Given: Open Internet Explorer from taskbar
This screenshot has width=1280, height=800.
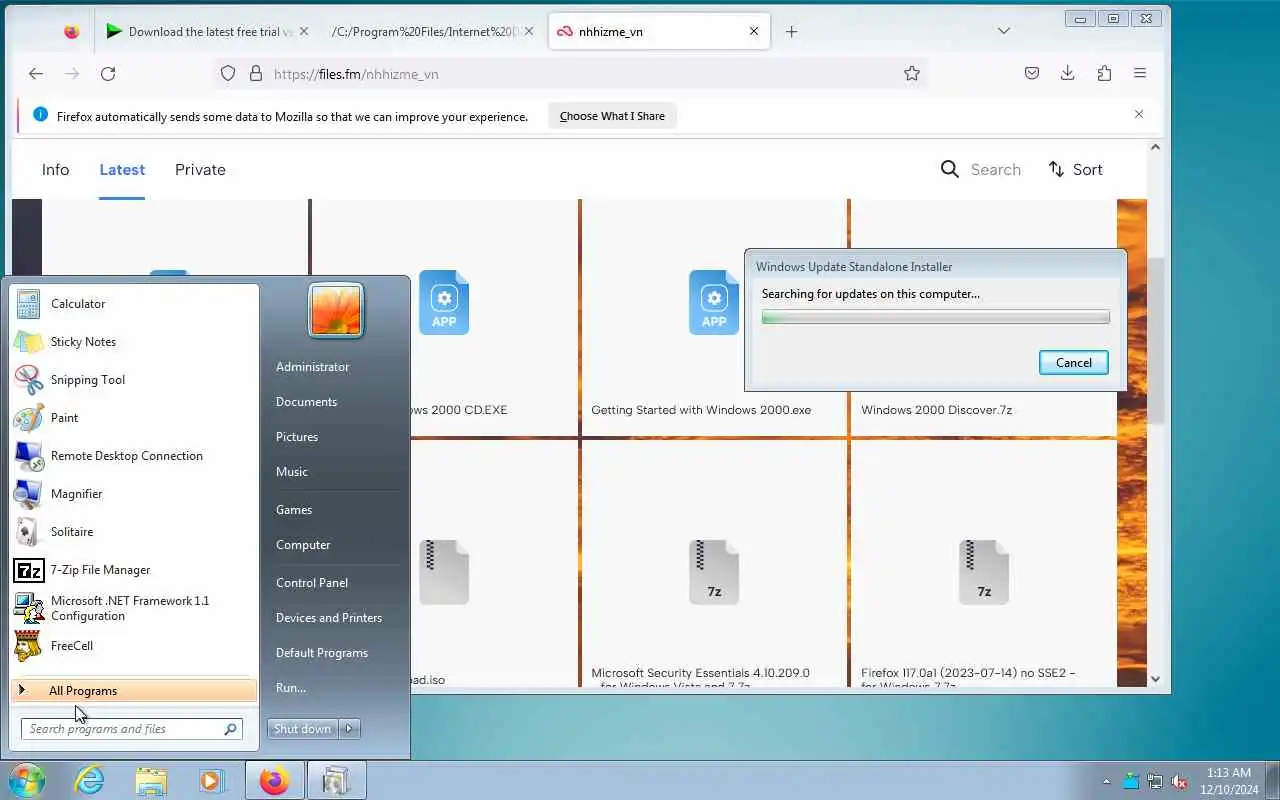Looking at the screenshot, I should click(90, 780).
